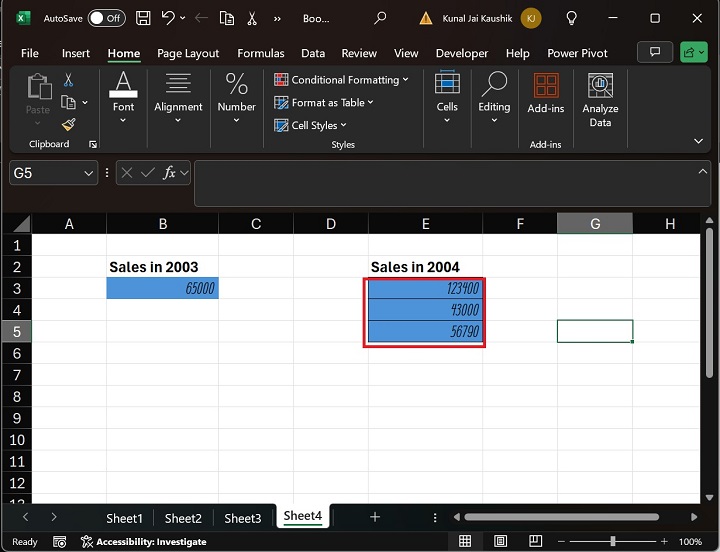Viewport: 720px width, 552px height.
Task: Open the Analyze Data tool
Action: 600,100
